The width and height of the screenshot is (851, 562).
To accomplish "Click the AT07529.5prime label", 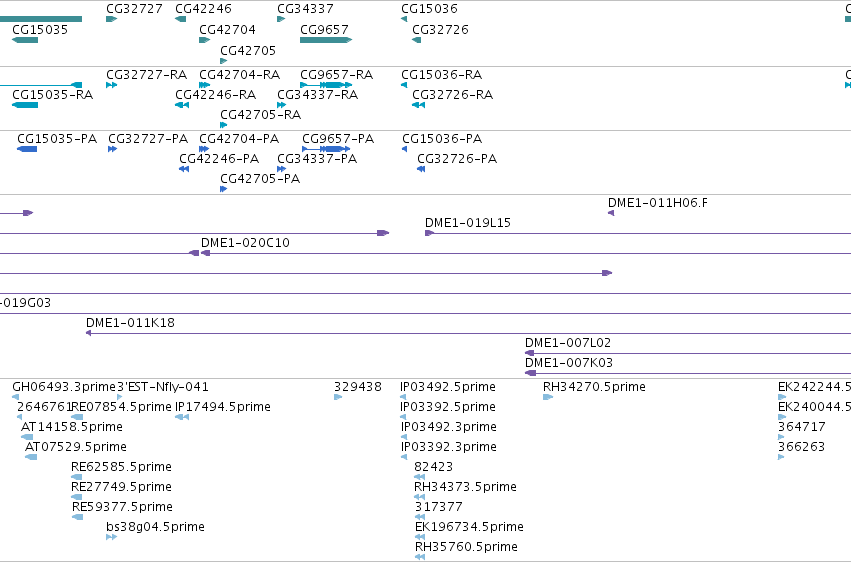I will pyautogui.click(x=76, y=447).
